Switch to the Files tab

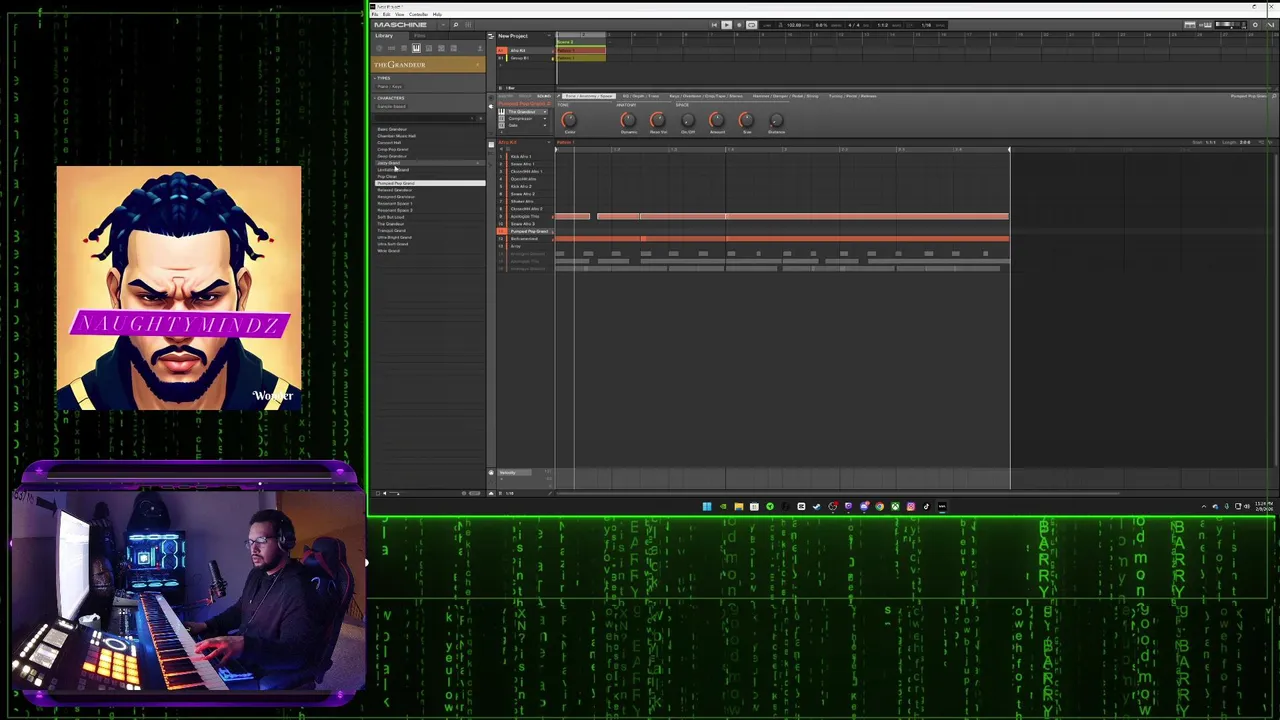point(419,36)
